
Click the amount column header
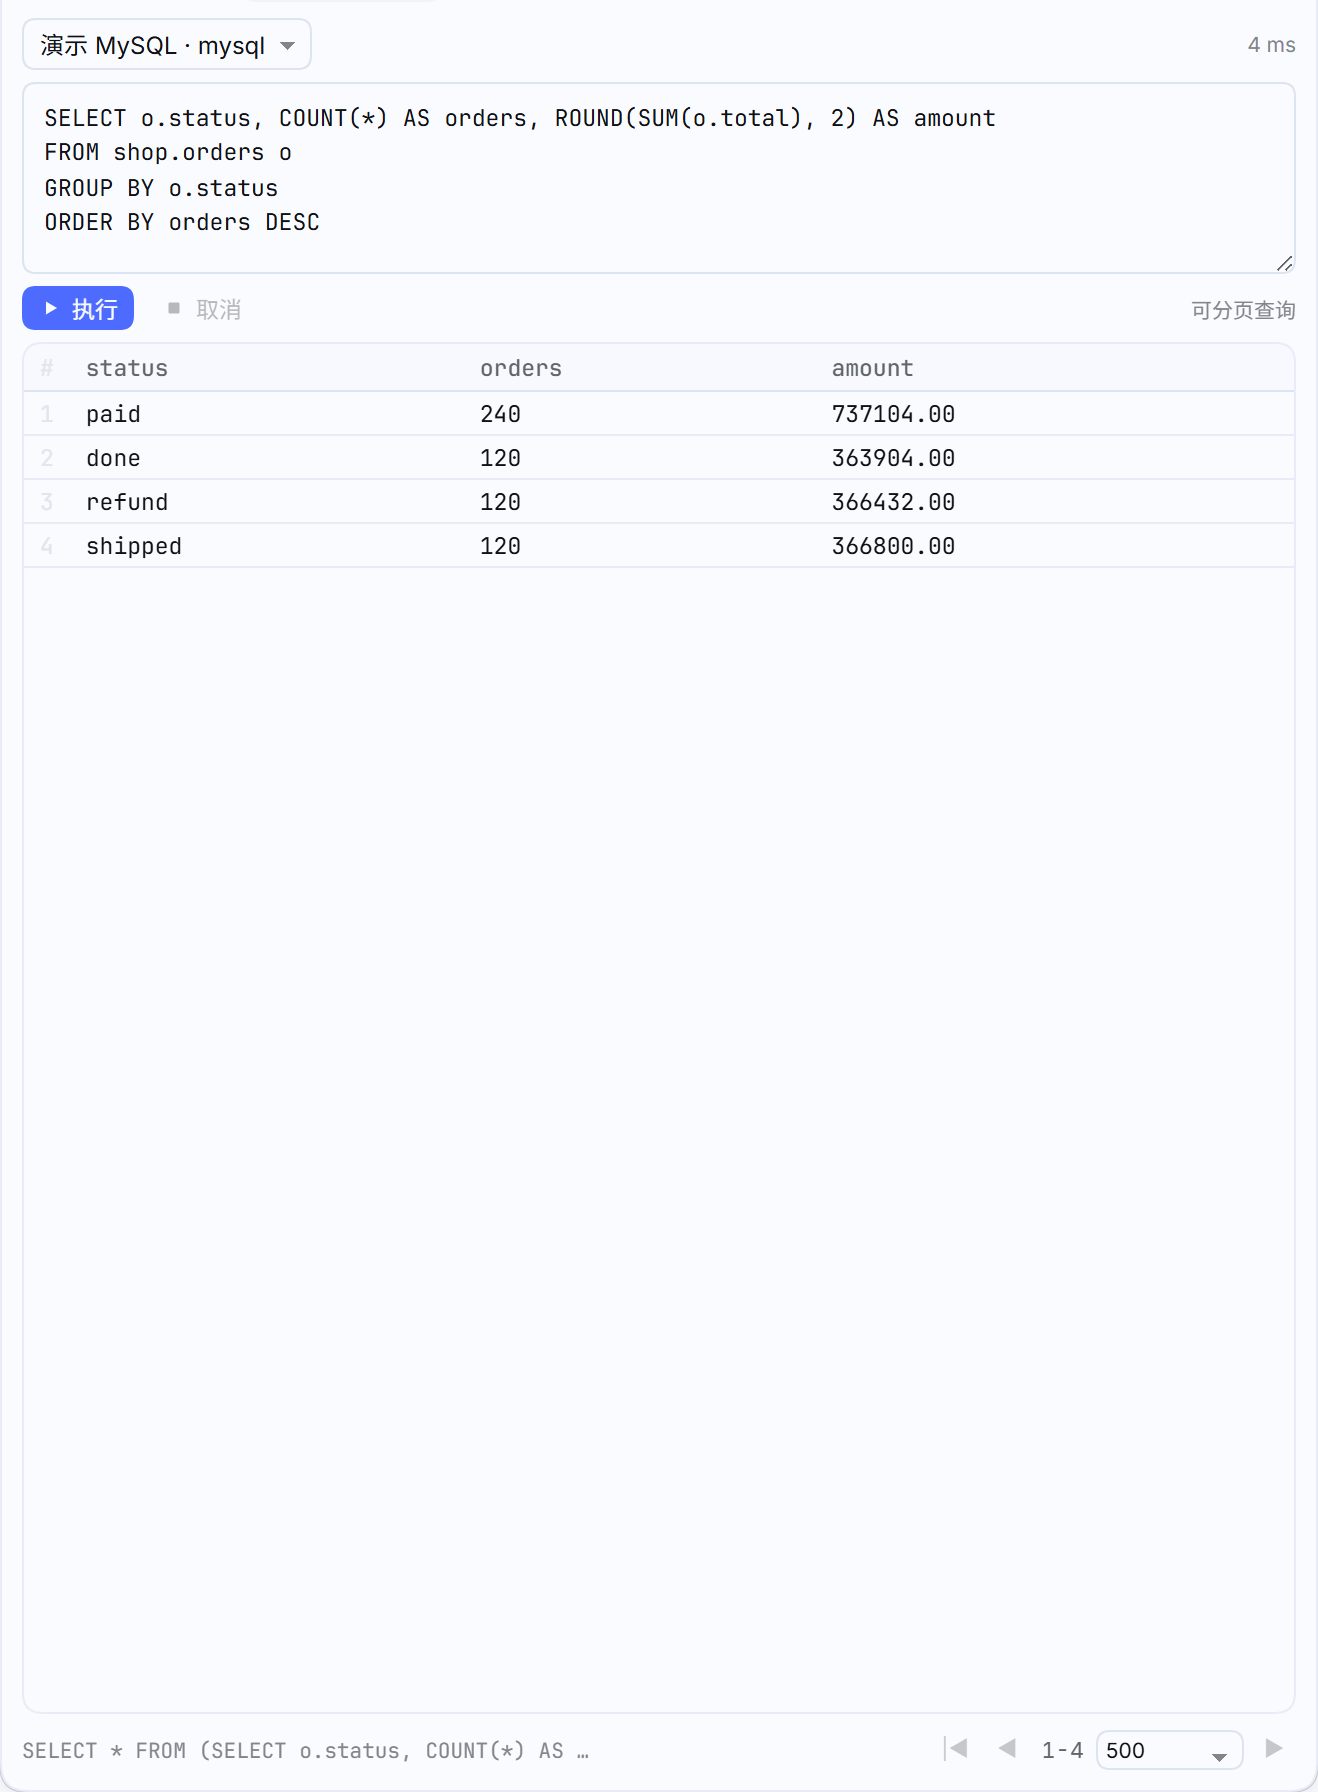tap(872, 368)
